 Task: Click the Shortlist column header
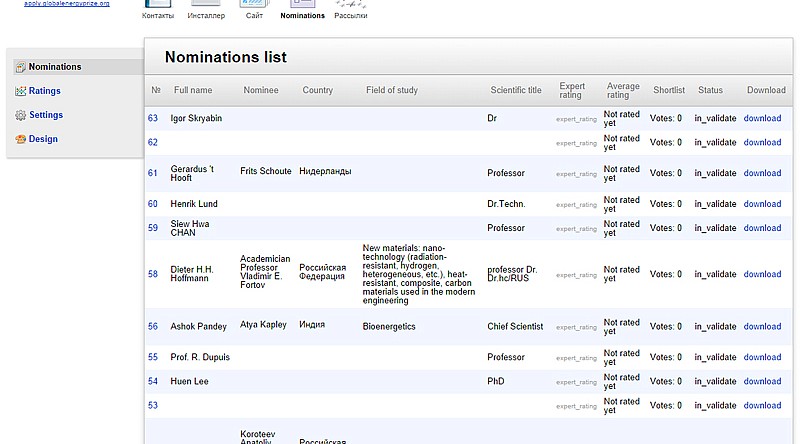(x=669, y=90)
